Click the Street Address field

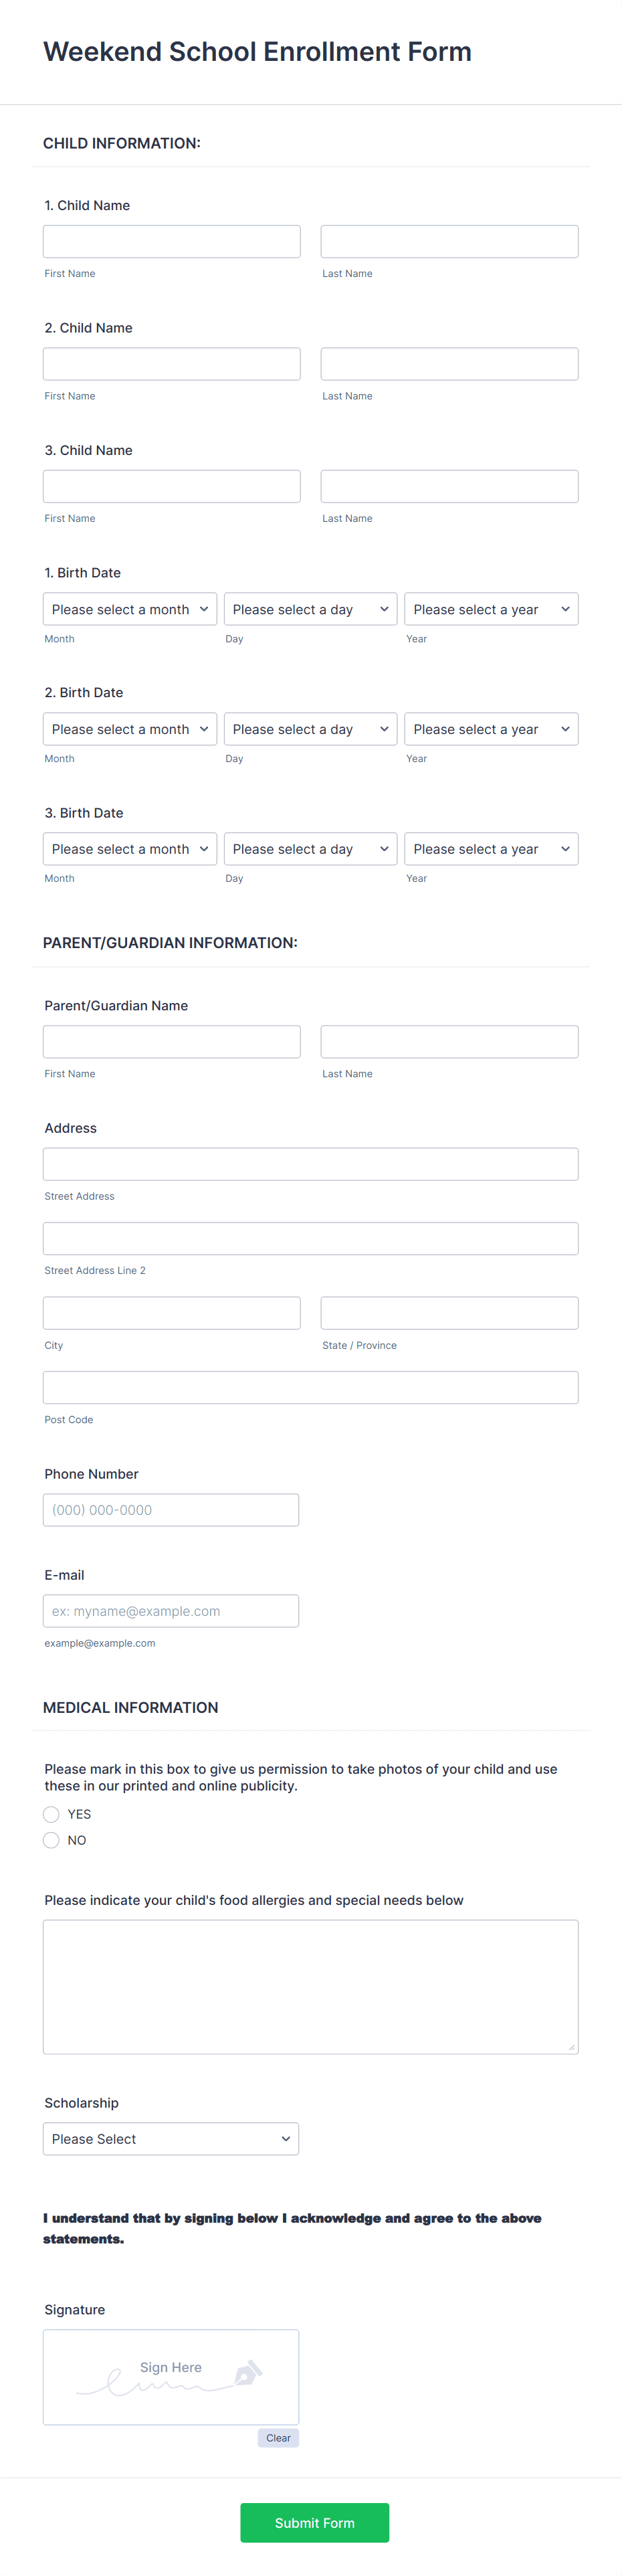[x=310, y=1163]
